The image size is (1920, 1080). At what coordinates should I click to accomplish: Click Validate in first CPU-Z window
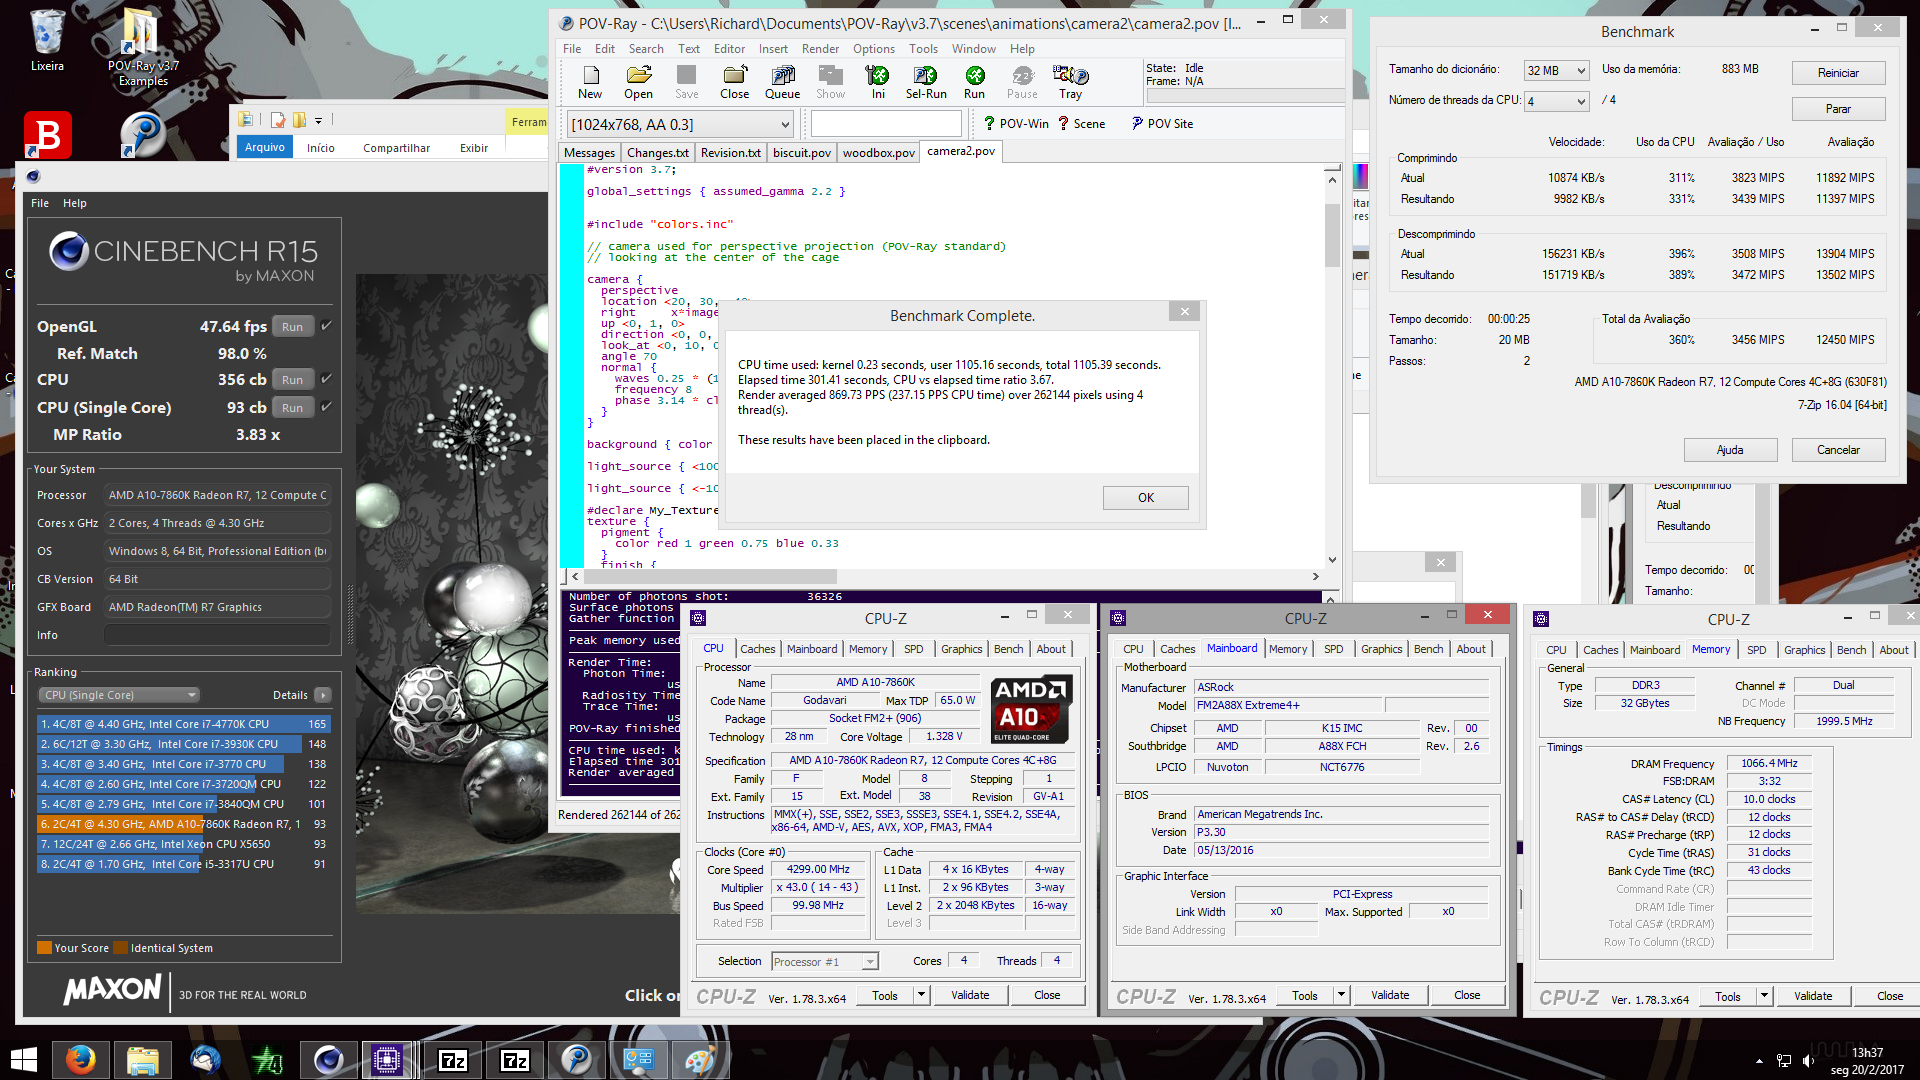click(970, 995)
